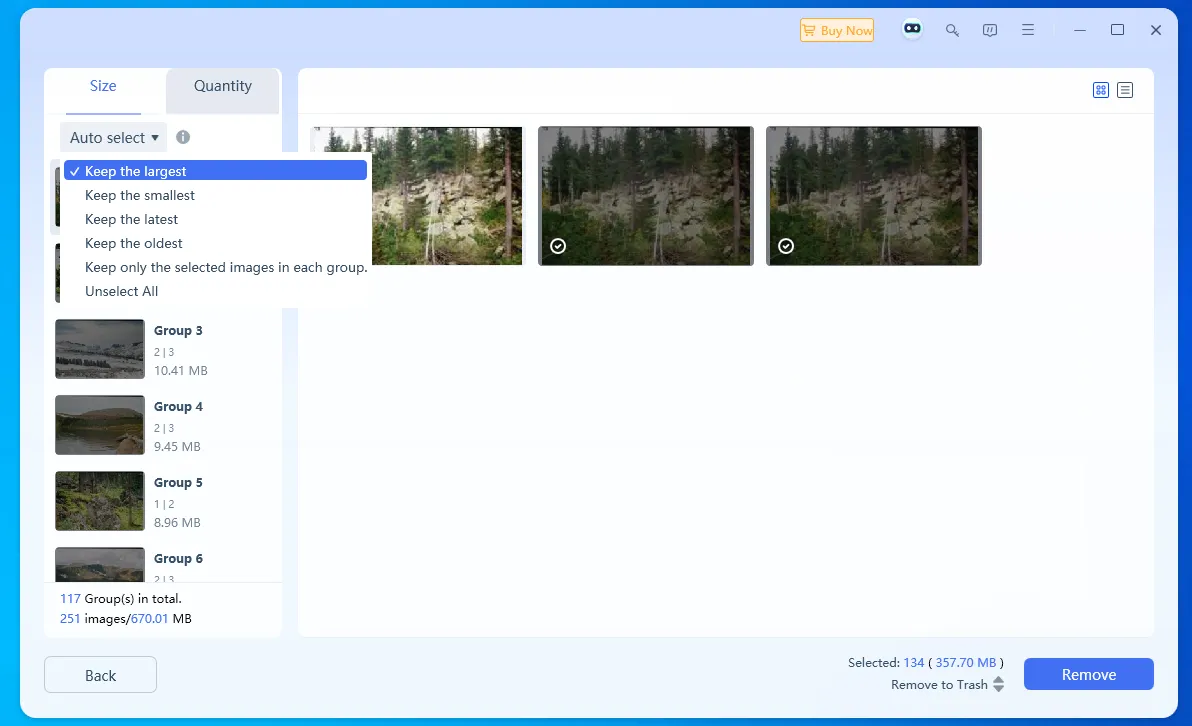Minimize the application window
The width and height of the screenshot is (1192, 726).
(1079, 30)
